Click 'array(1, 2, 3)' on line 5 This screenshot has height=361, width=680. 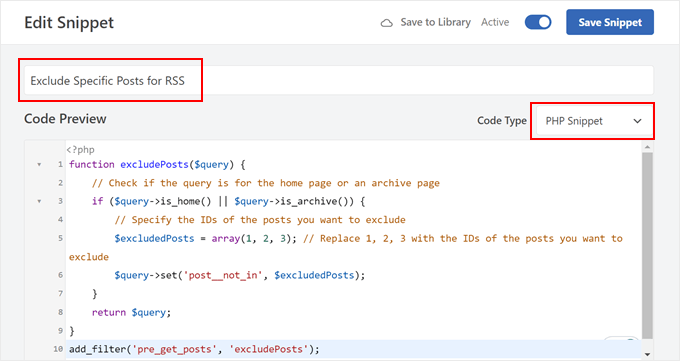coord(251,239)
